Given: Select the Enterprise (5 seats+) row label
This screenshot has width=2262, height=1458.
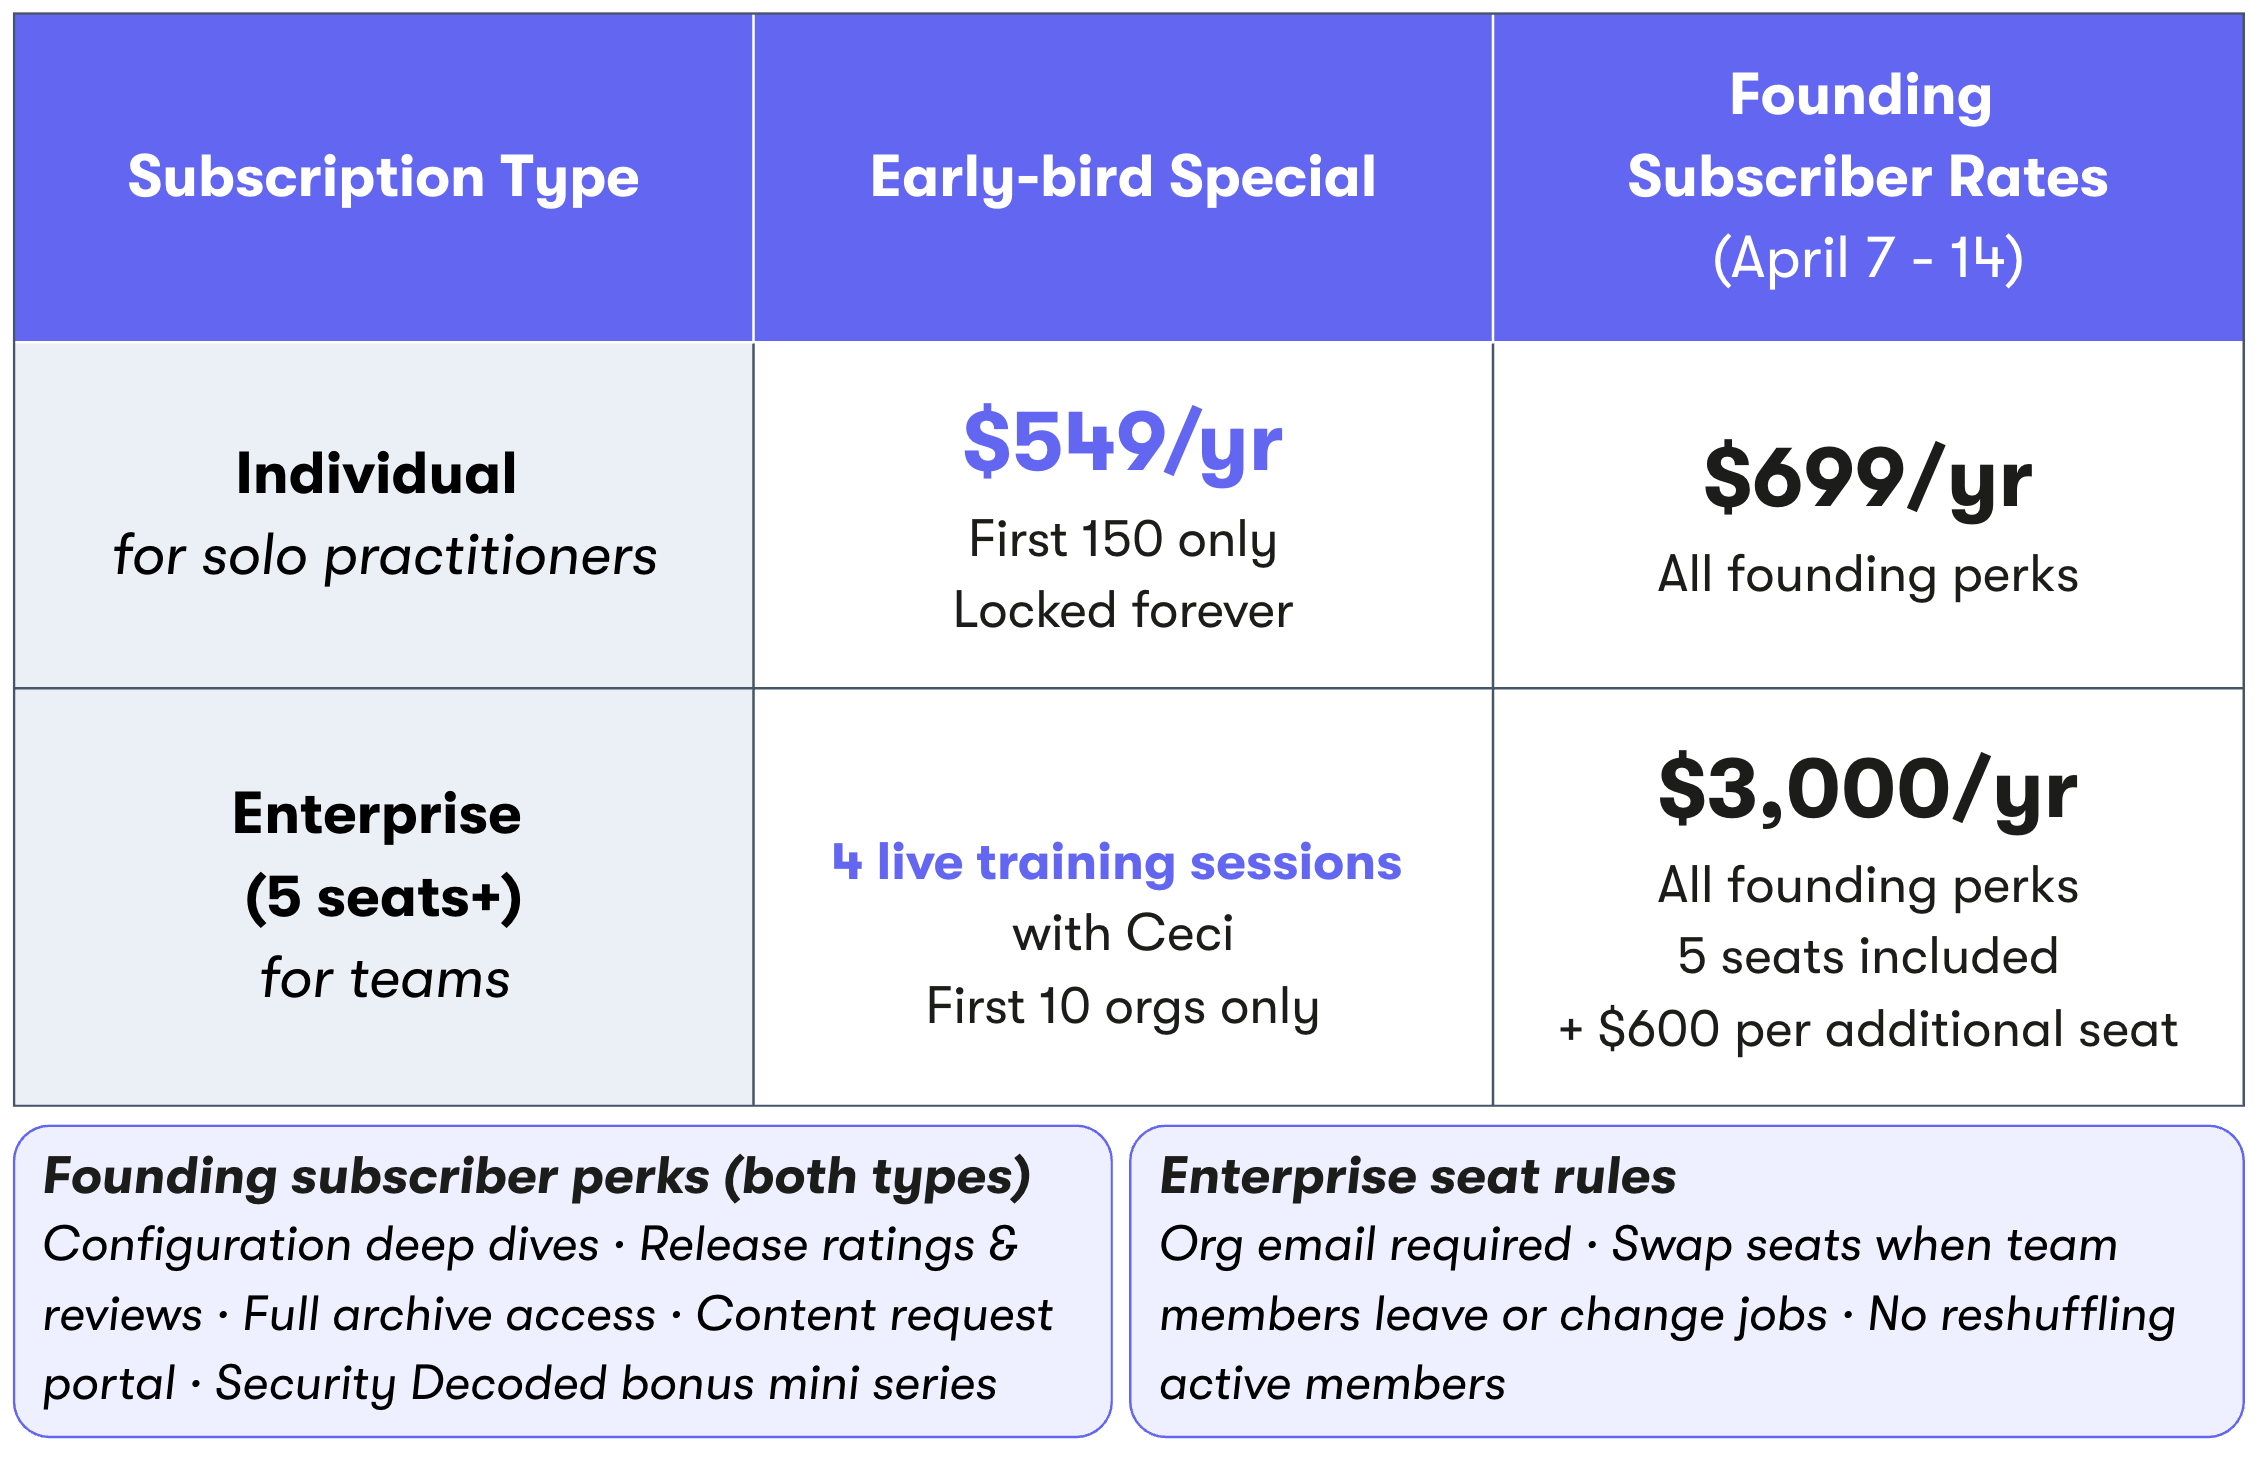Looking at the screenshot, I should [x=378, y=855].
